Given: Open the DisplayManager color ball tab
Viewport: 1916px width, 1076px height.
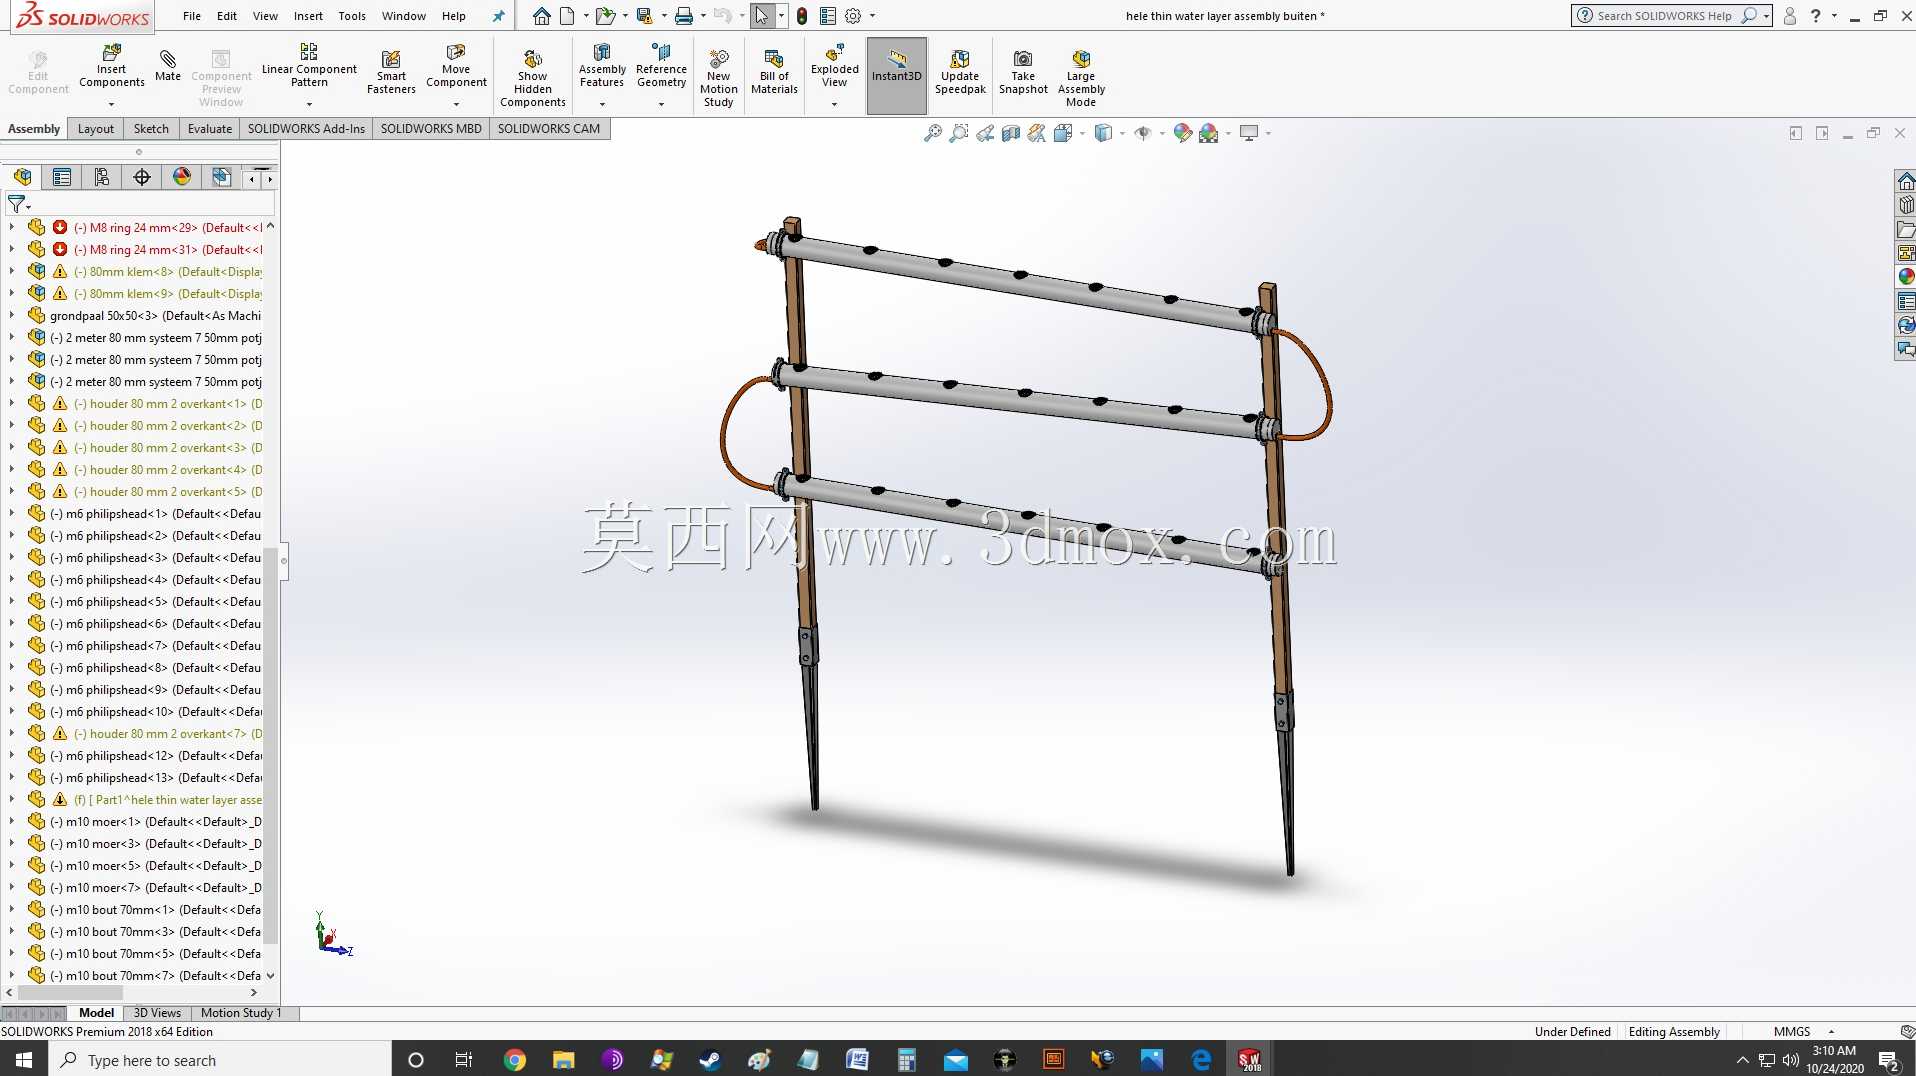Looking at the screenshot, I should pos(182,177).
